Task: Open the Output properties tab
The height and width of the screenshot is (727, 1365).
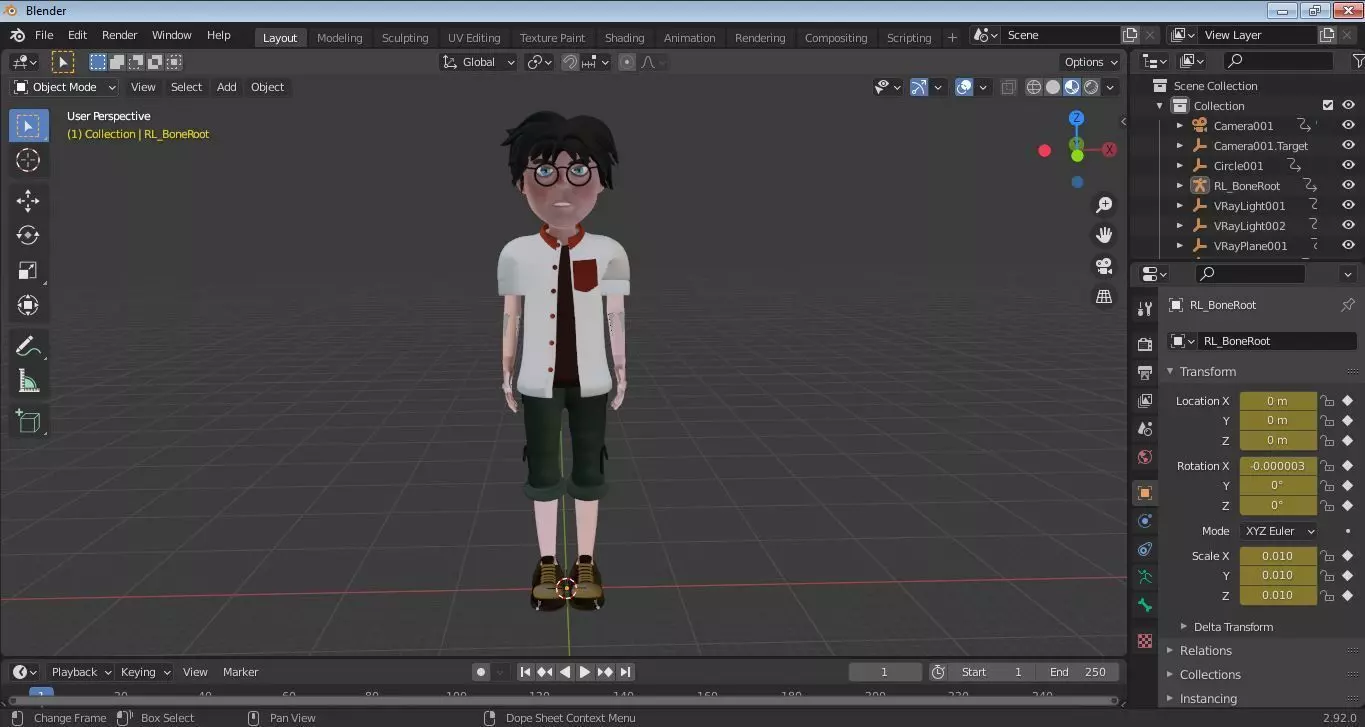Action: (1145, 373)
